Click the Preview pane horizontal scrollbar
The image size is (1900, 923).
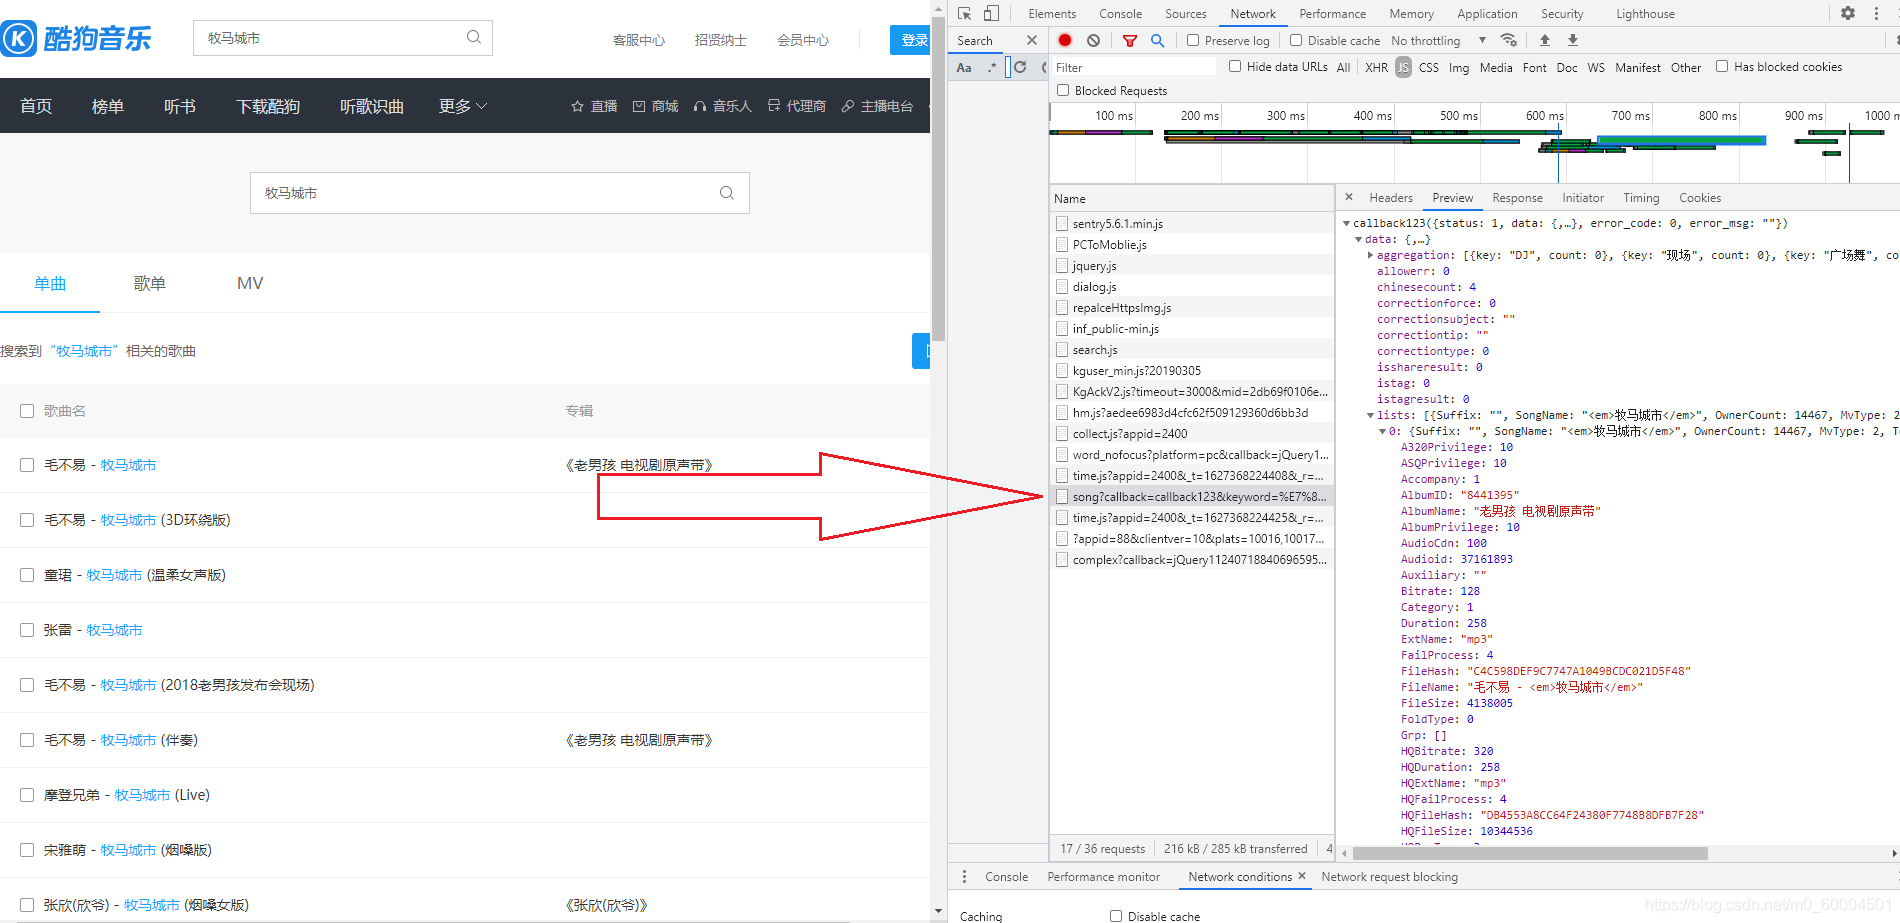(x=1530, y=853)
